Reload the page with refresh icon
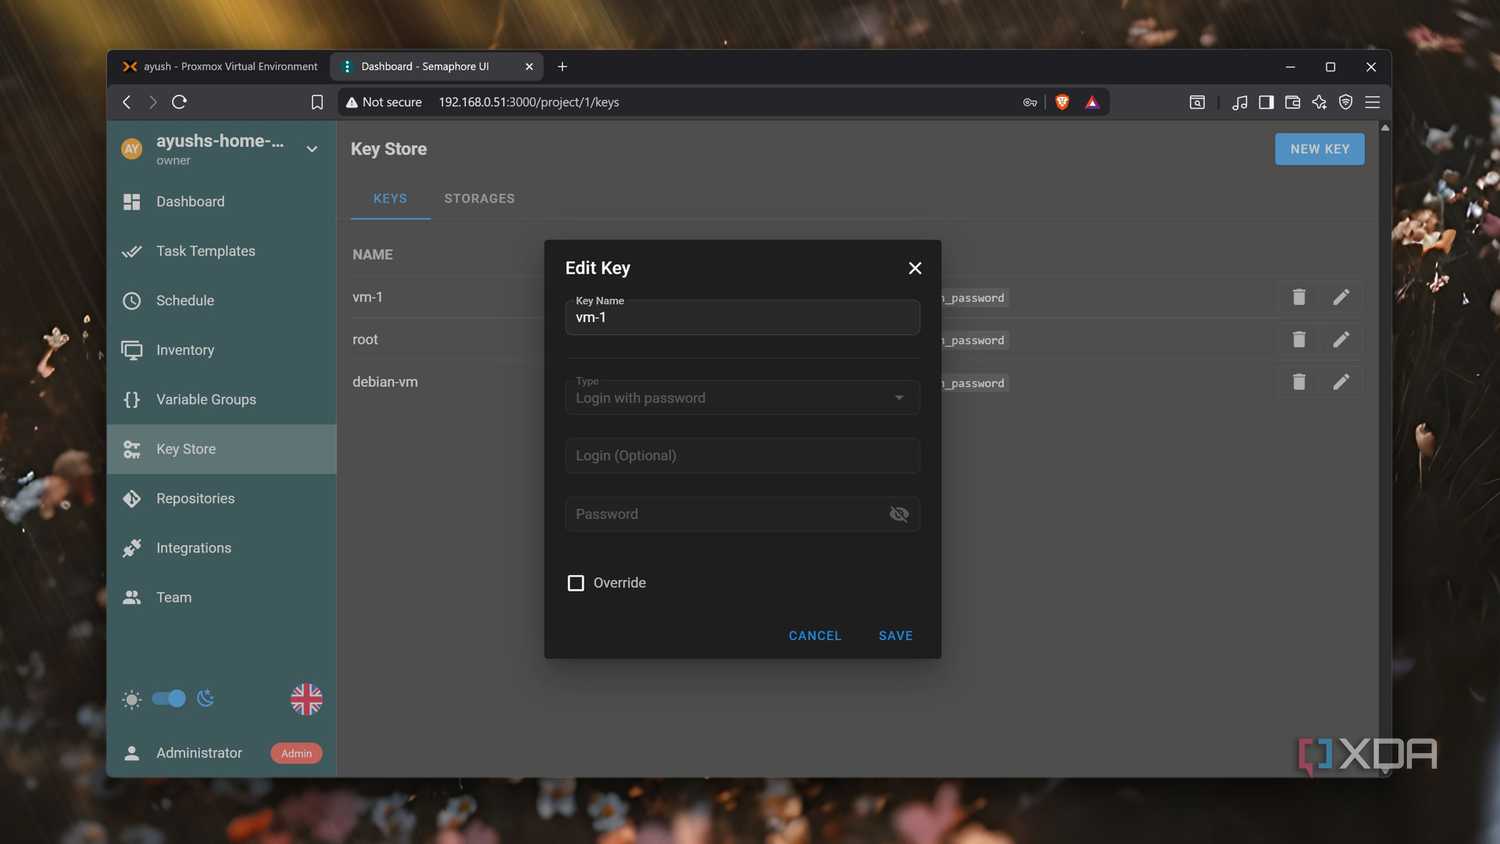The height and width of the screenshot is (844, 1500). pos(180,102)
